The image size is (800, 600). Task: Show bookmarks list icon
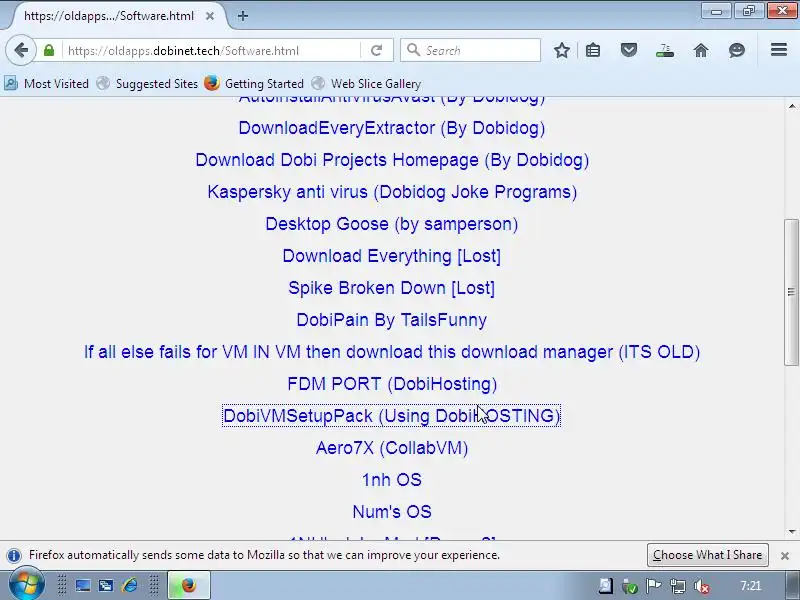coord(593,51)
